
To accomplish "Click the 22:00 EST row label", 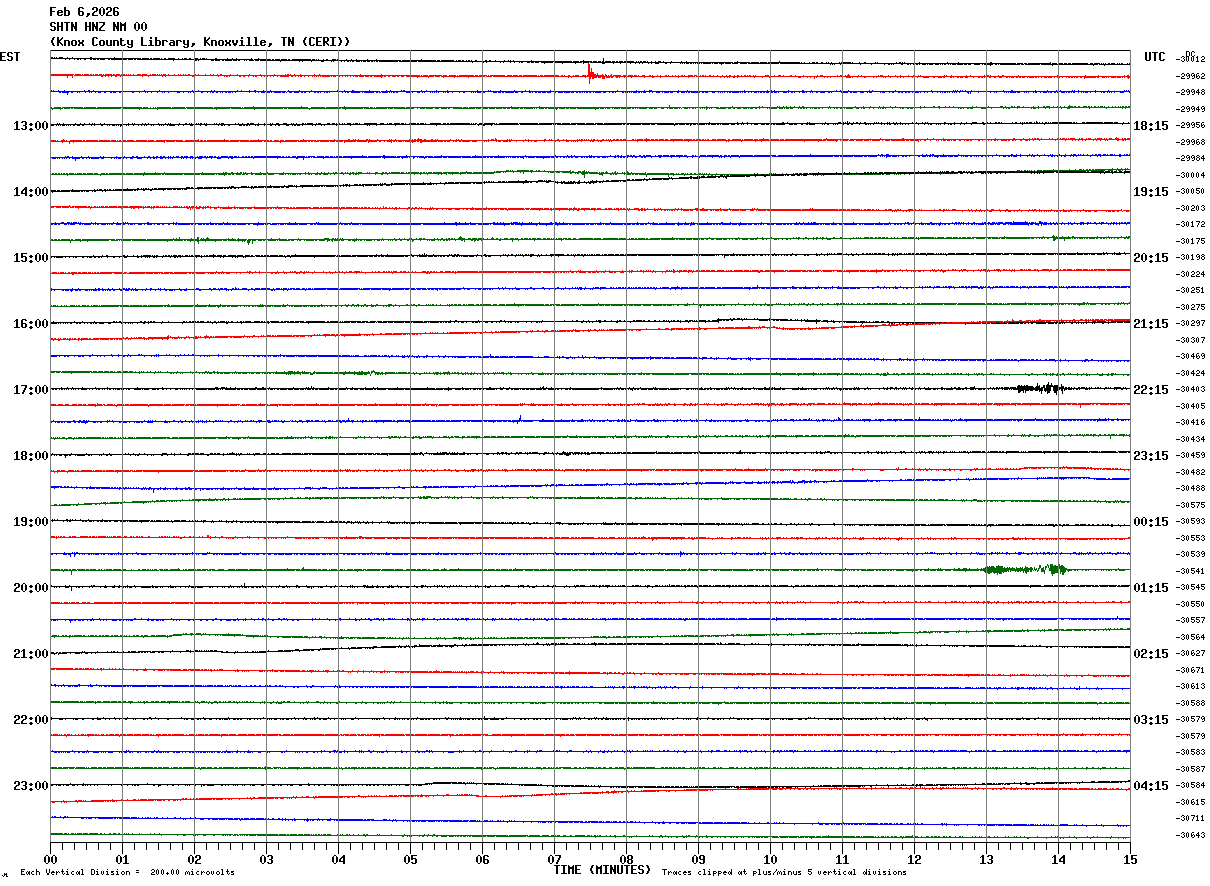I will 31,720.
